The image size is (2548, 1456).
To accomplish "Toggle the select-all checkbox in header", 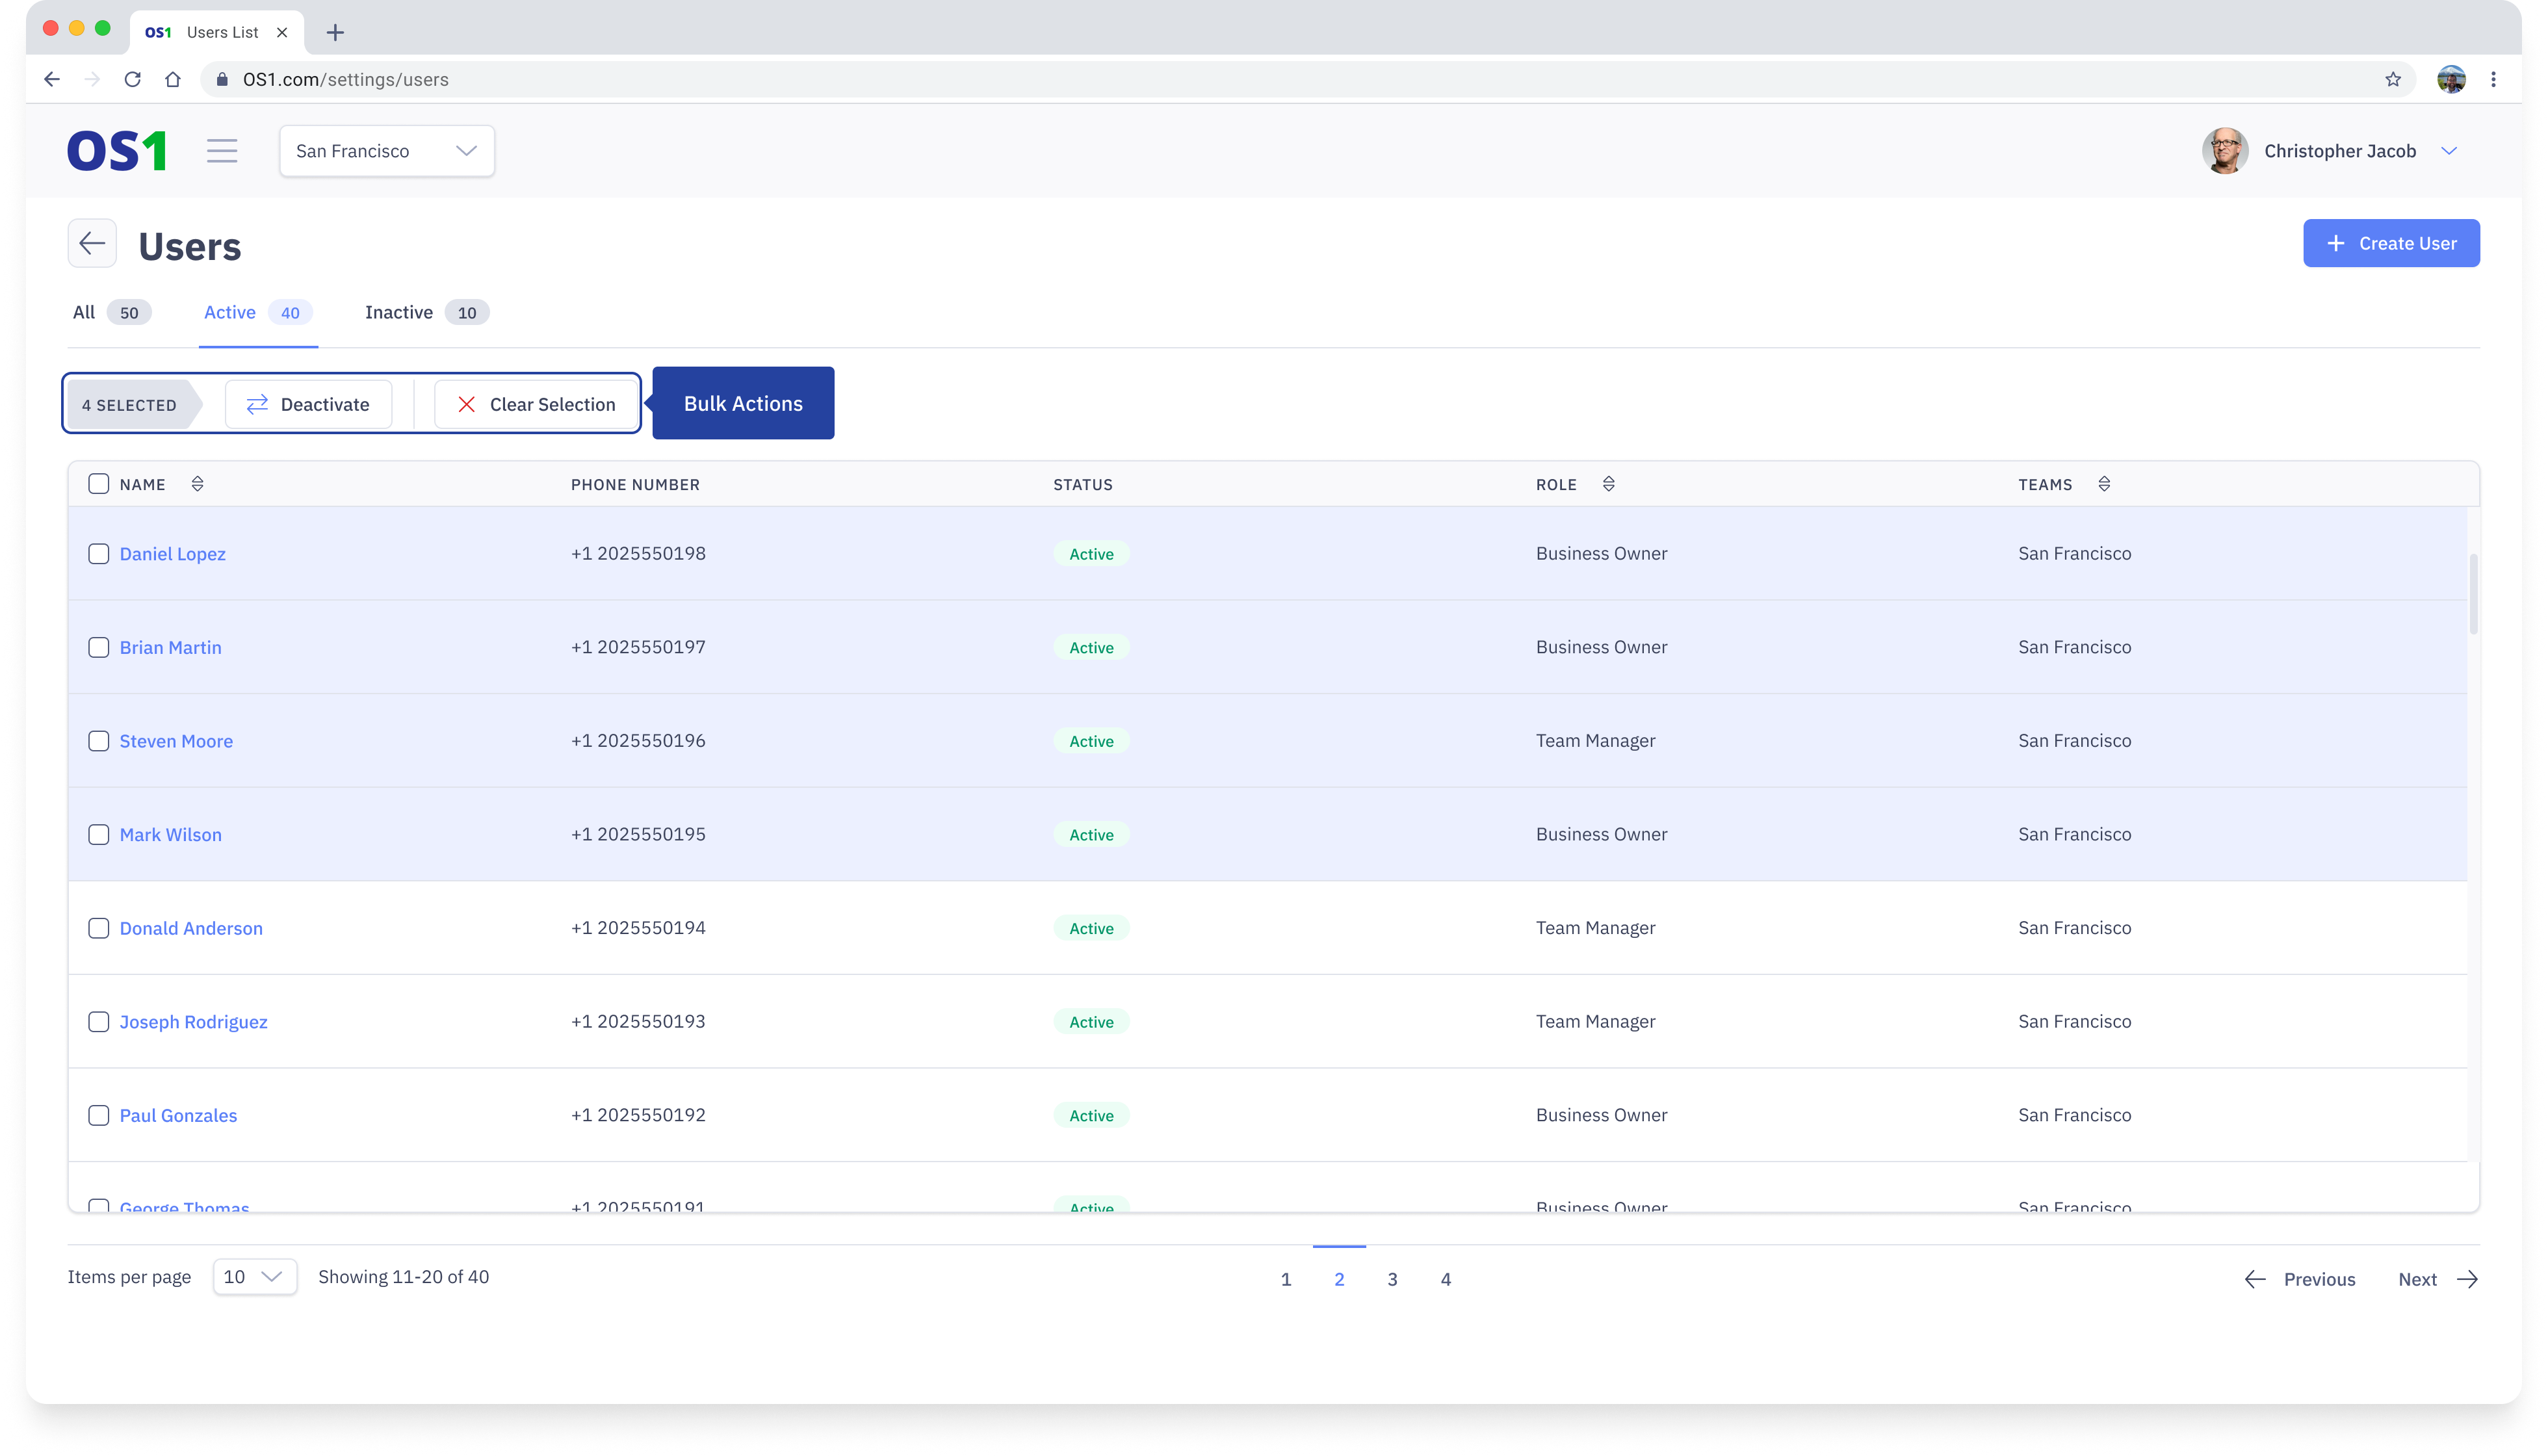I will (x=98, y=484).
